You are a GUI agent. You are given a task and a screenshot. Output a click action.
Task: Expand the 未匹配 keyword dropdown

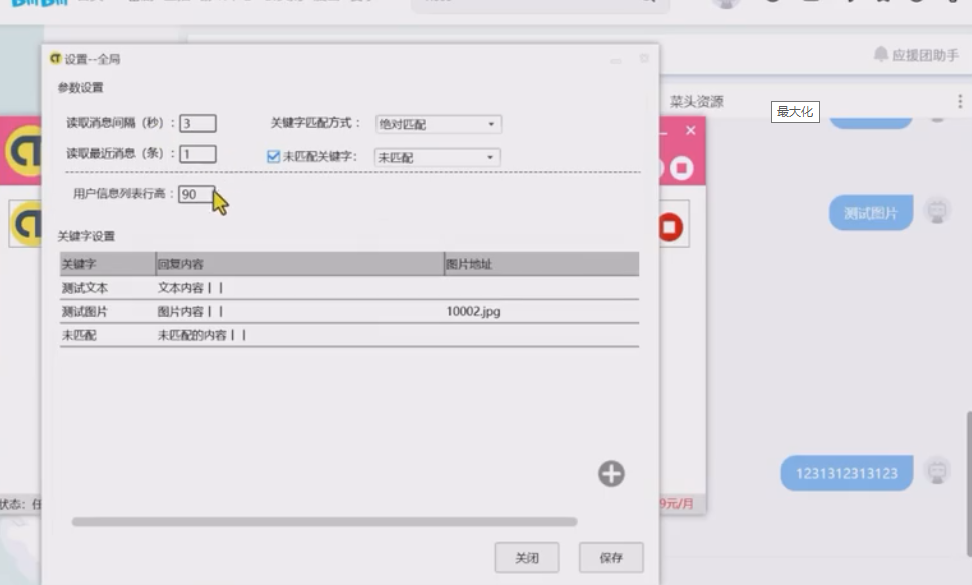[x=437, y=157]
